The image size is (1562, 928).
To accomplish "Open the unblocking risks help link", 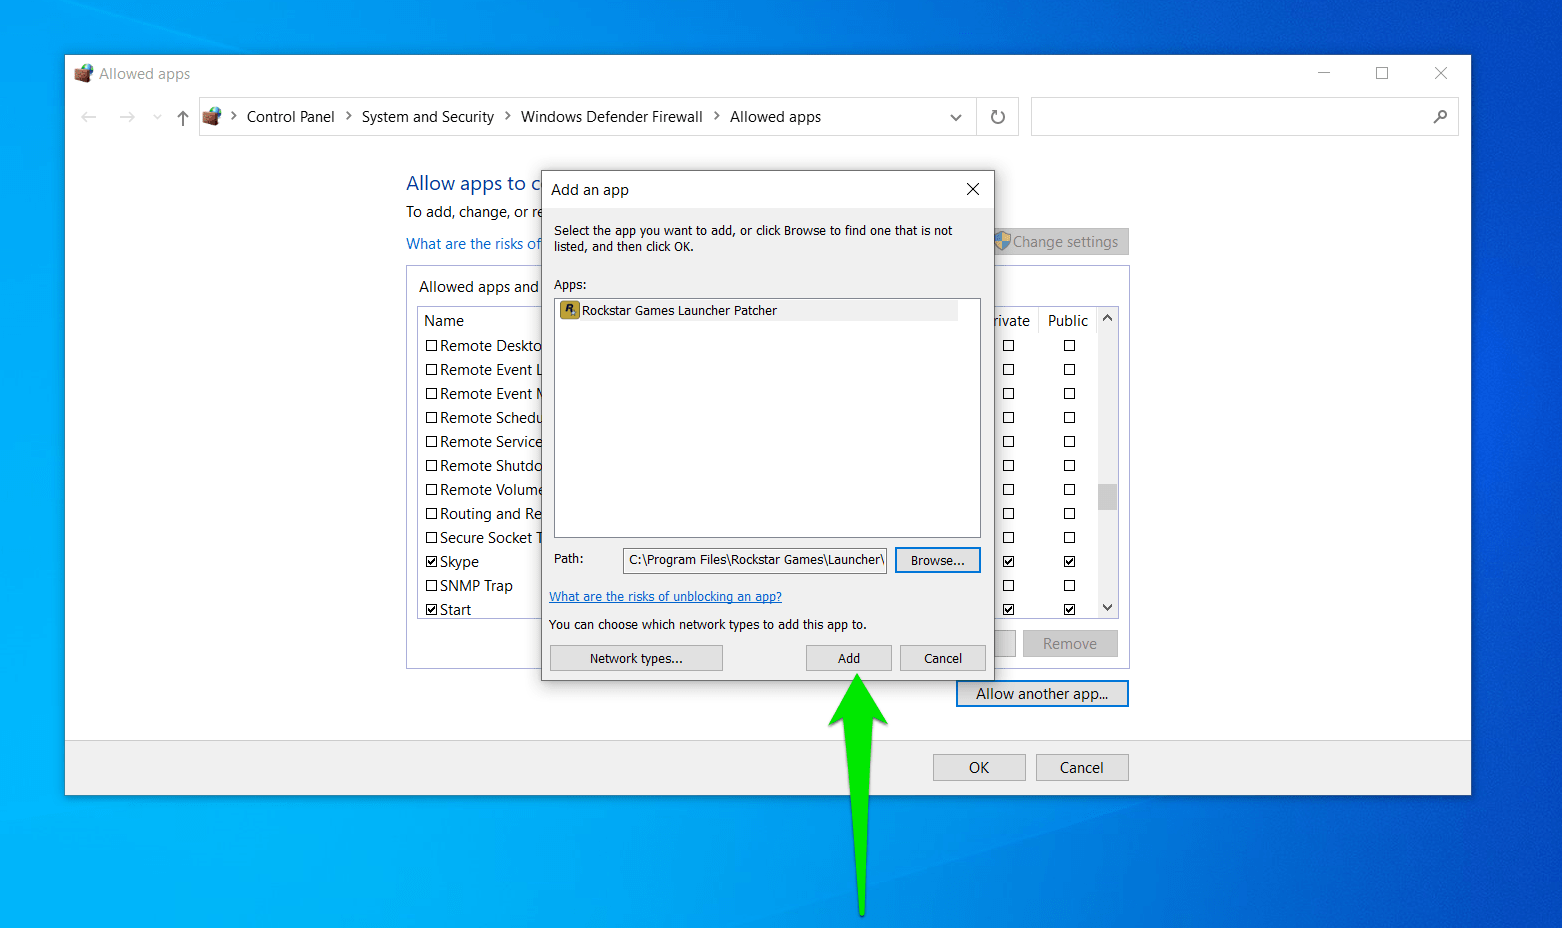I will [665, 597].
